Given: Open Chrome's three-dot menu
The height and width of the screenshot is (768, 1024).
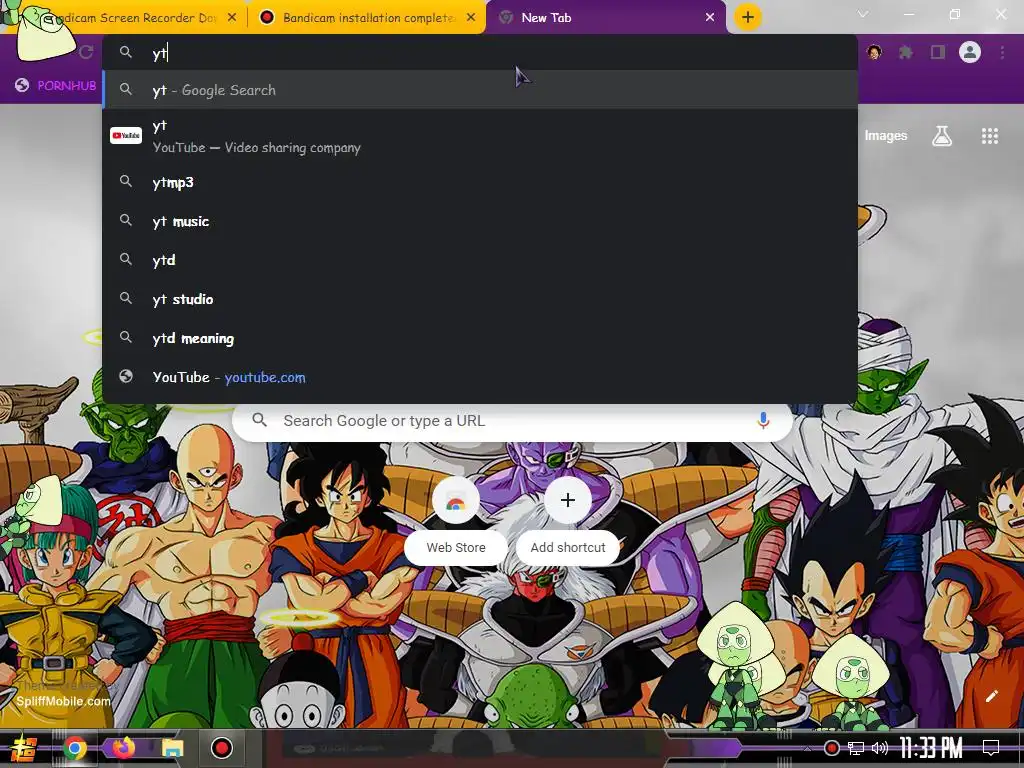Looking at the screenshot, I should tap(1002, 52).
